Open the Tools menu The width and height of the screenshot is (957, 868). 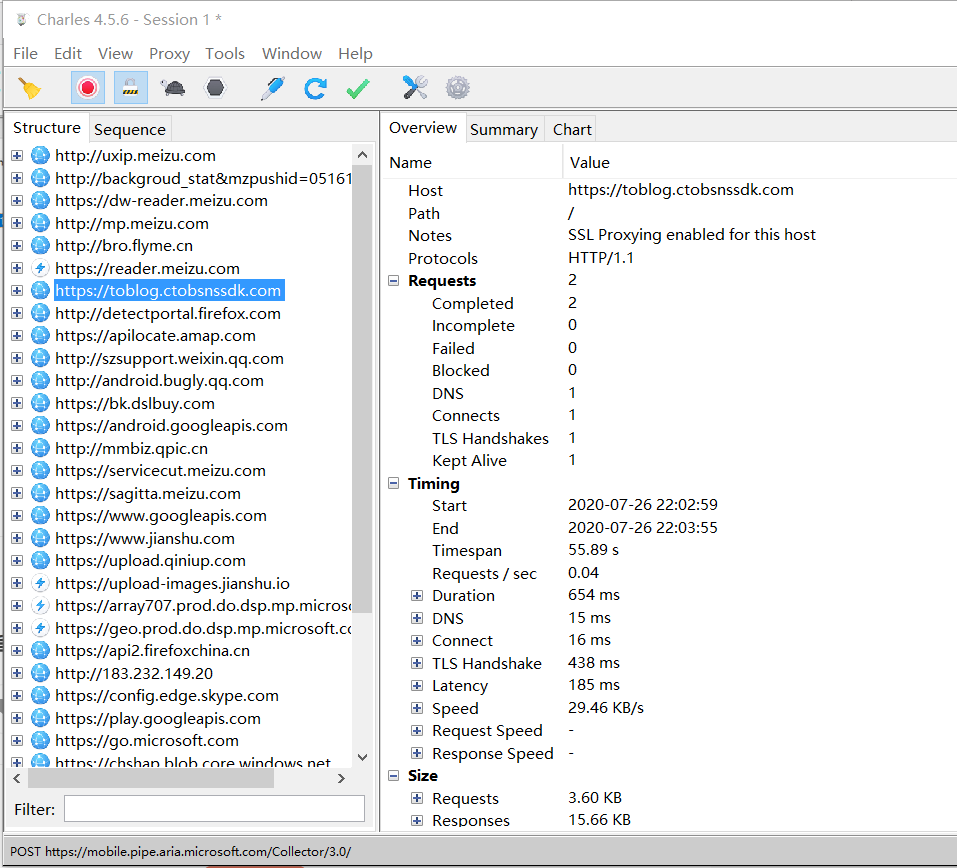pos(225,54)
